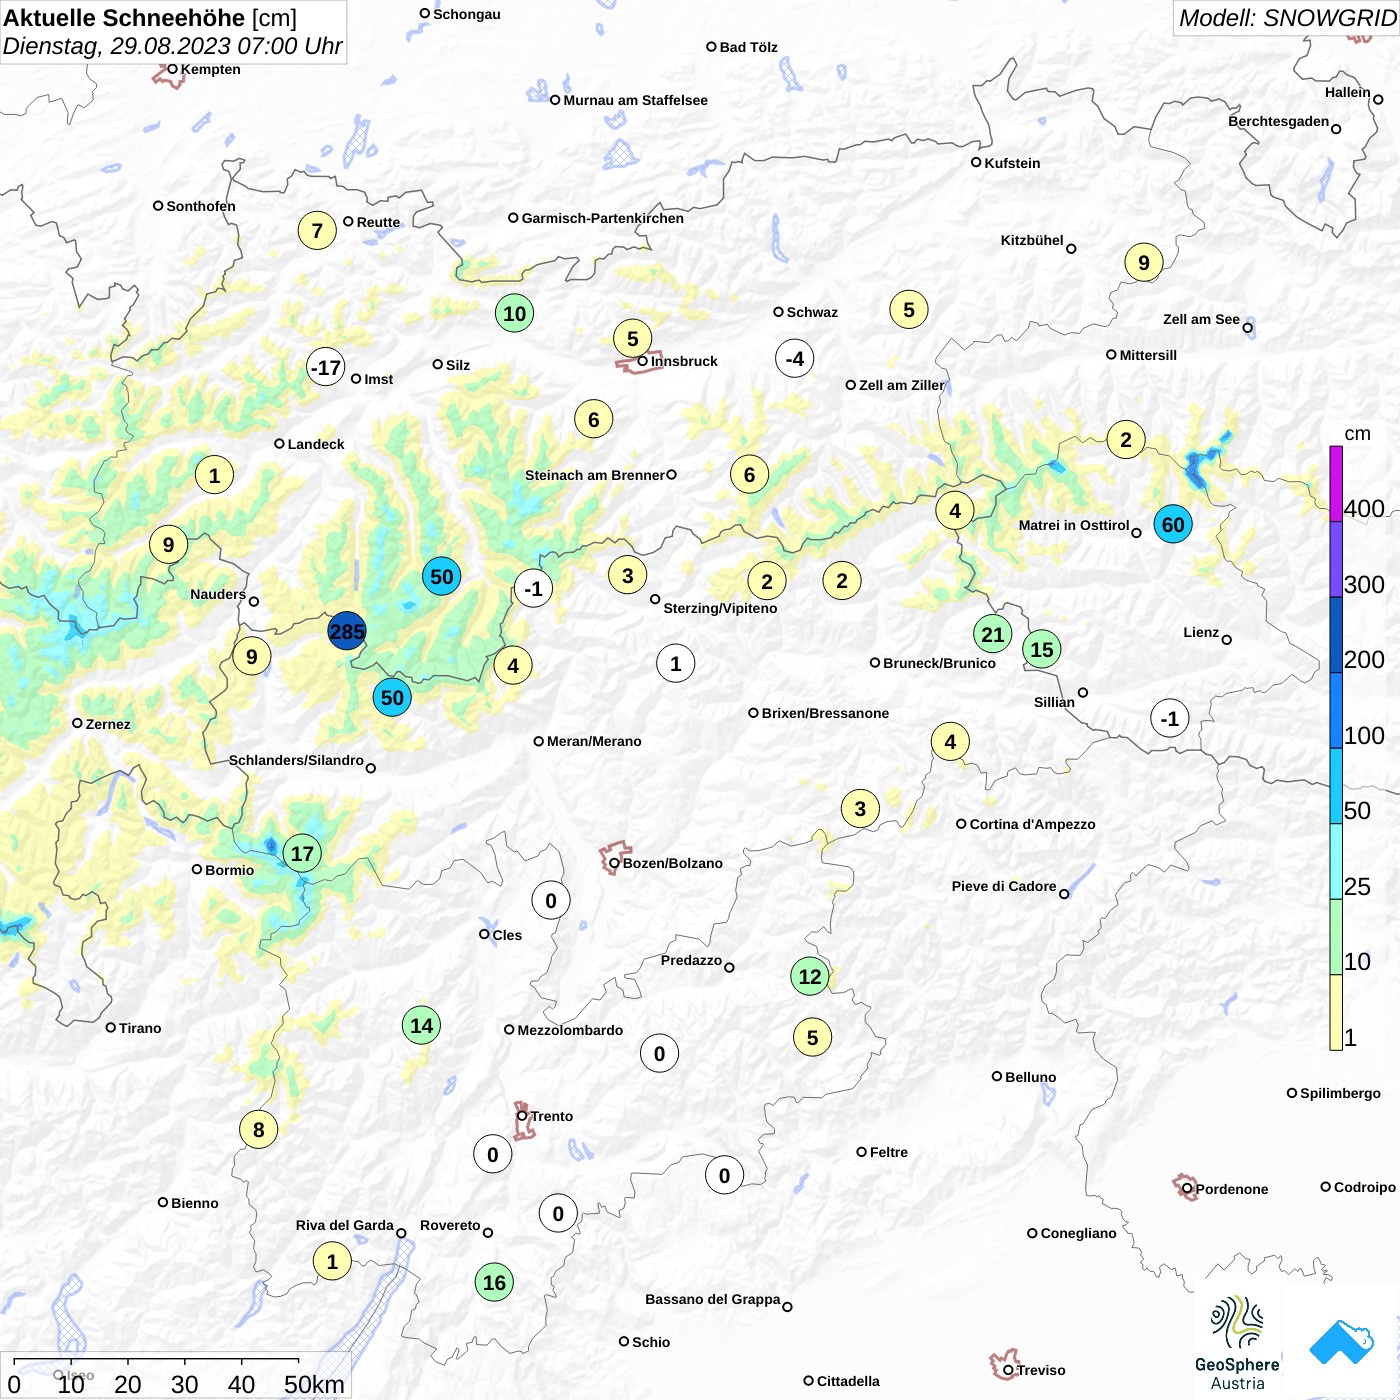Click the magenta 400 cm legend swatch
Image resolution: width=1400 pixels, height=1400 pixels.
[1336, 484]
